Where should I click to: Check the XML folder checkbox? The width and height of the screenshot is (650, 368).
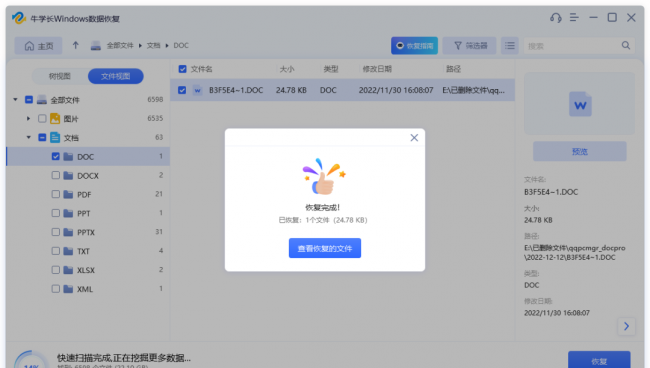pyautogui.click(x=56, y=288)
